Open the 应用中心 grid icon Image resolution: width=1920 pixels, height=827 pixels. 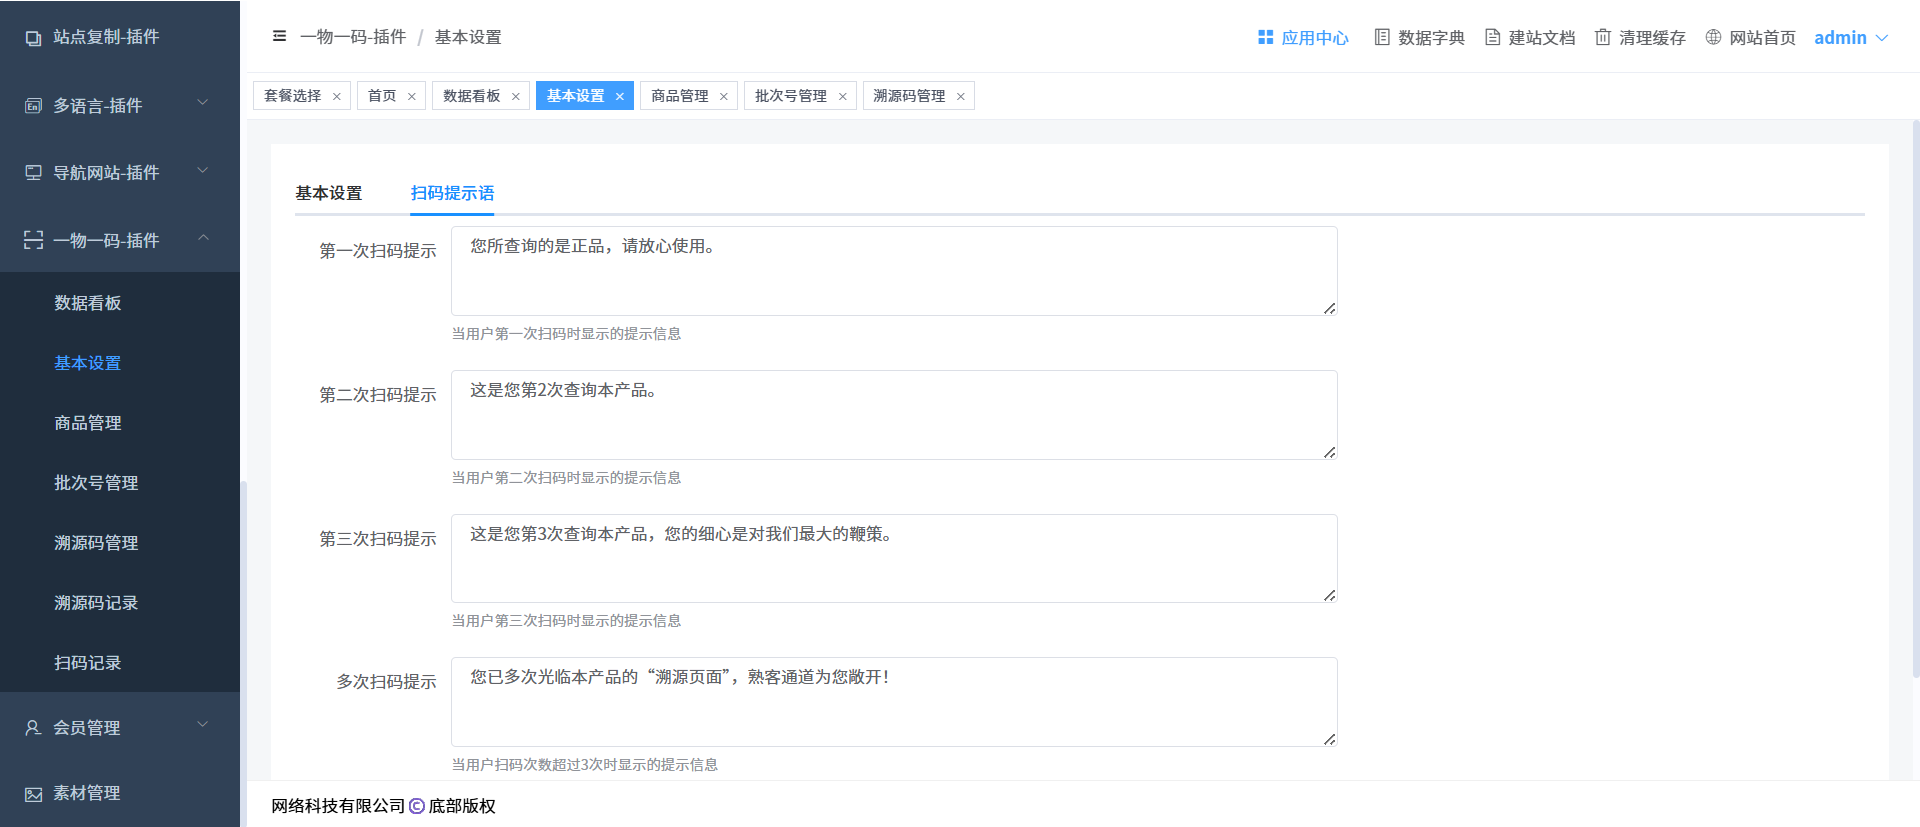click(x=1265, y=37)
